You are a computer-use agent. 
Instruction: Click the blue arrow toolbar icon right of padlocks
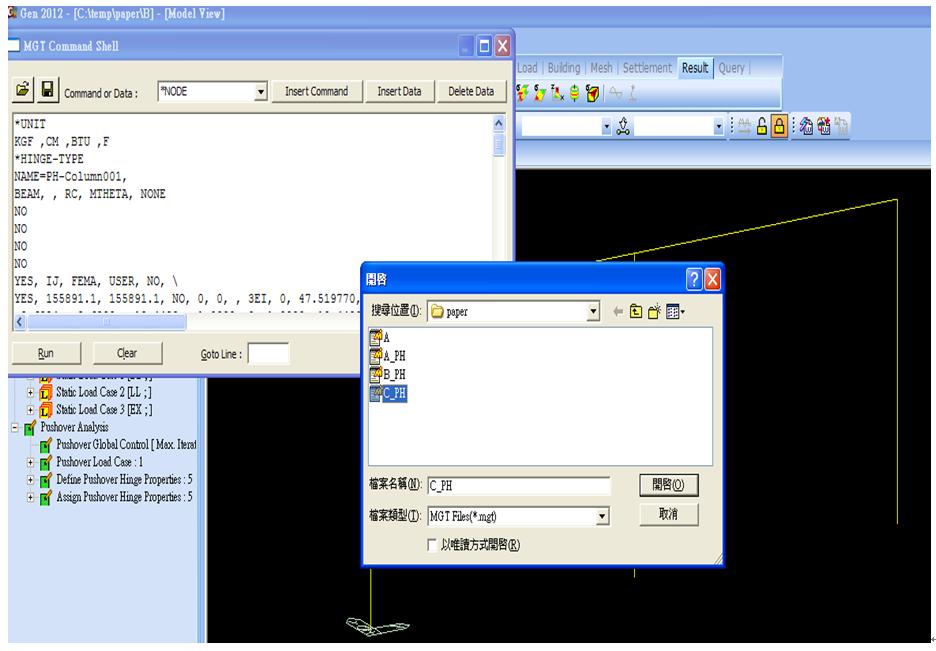pos(806,126)
